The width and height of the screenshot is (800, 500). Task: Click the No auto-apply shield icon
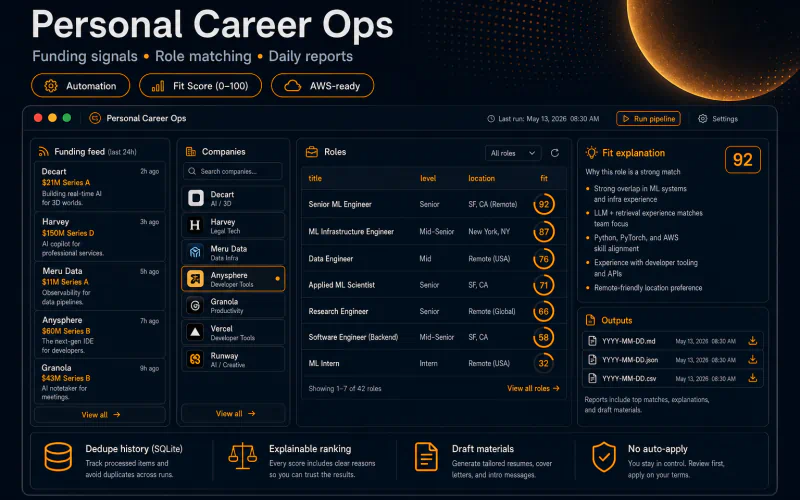point(604,457)
